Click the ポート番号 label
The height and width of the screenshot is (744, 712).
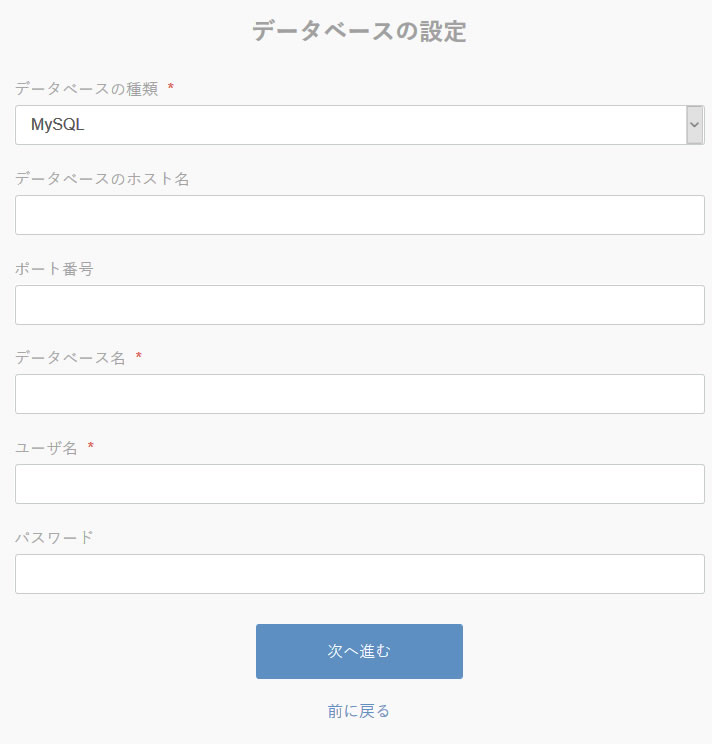tap(54, 269)
